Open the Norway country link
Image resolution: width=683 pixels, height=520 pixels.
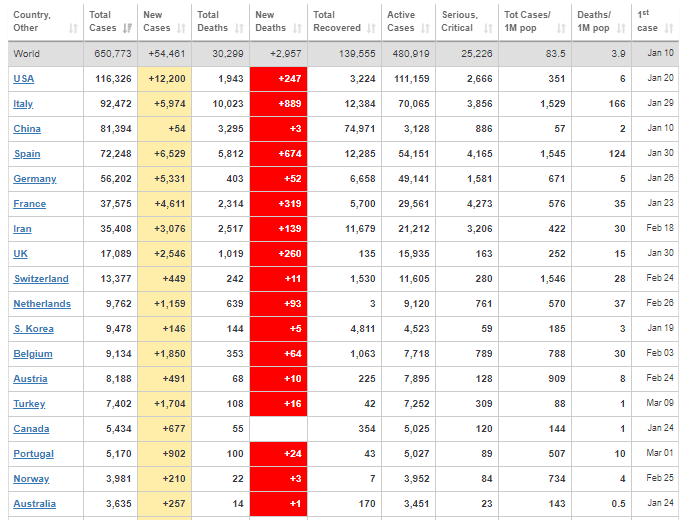[x=31, y=479]
